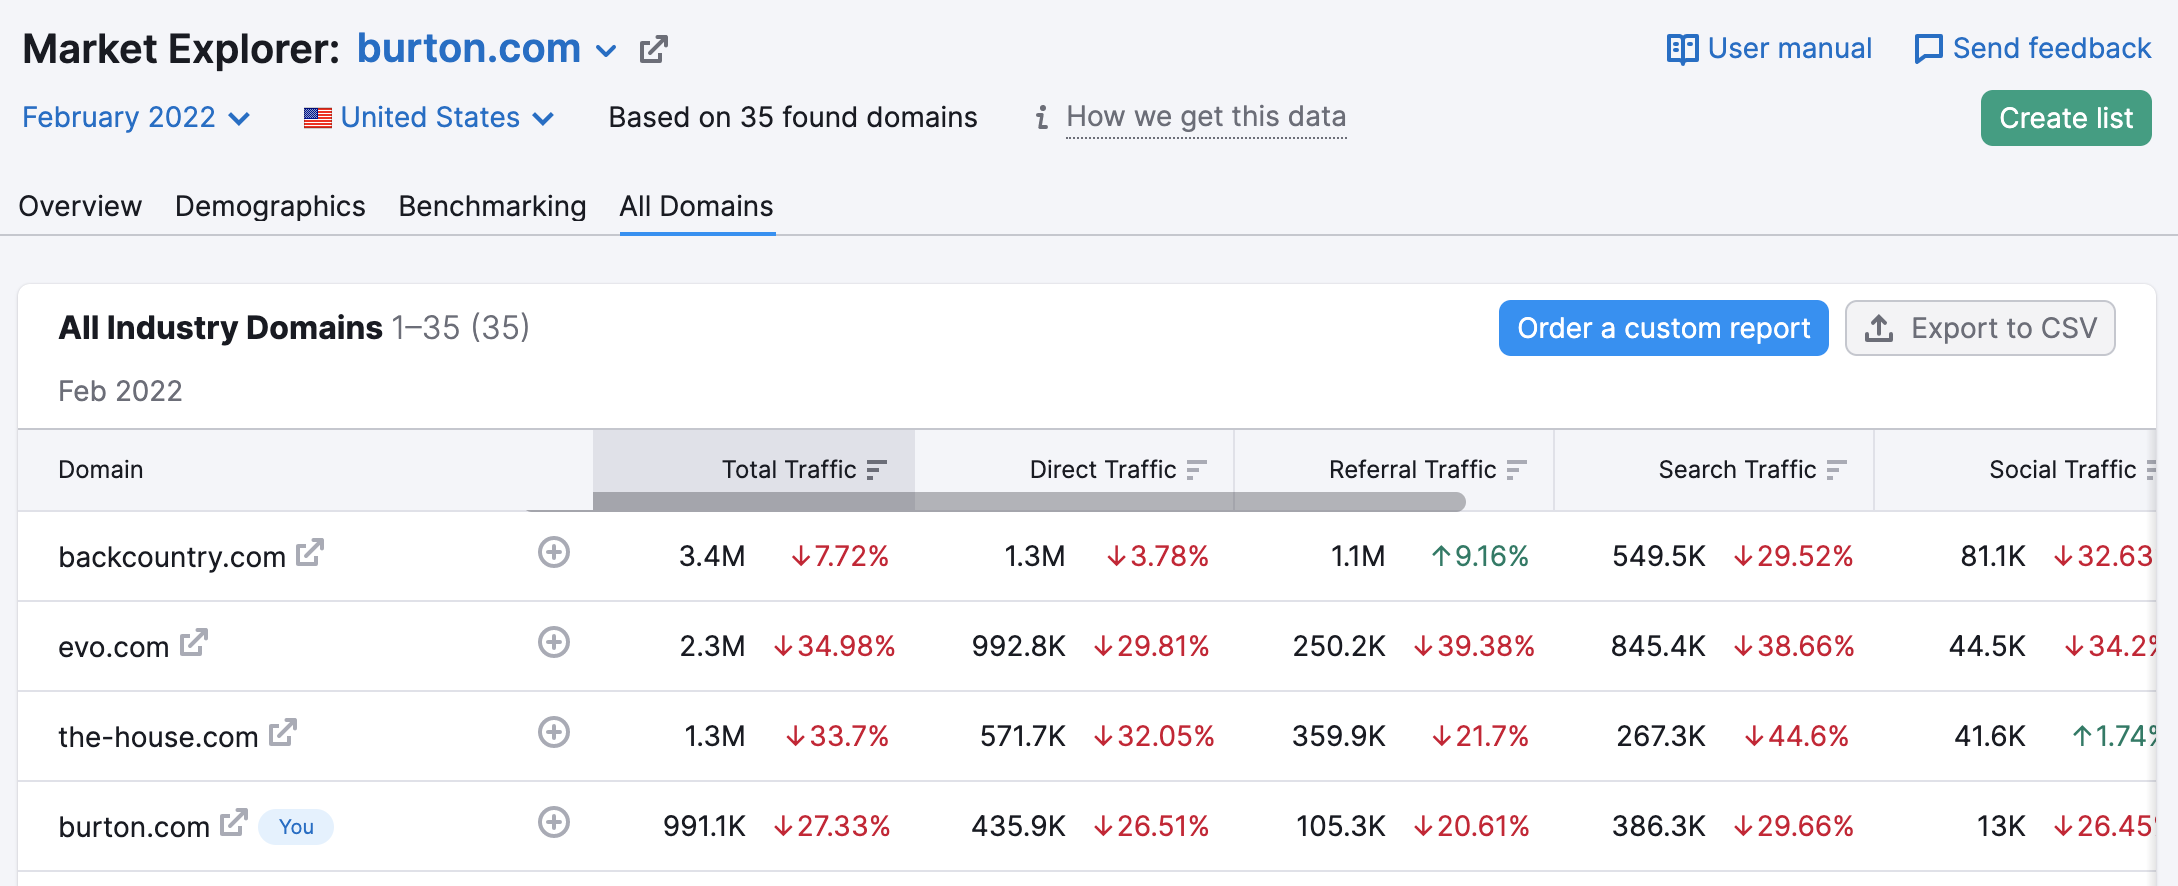This screenshot has width=2178, height=886.
Task: Sort by Direct Traffic icon
Action: 1197,470
